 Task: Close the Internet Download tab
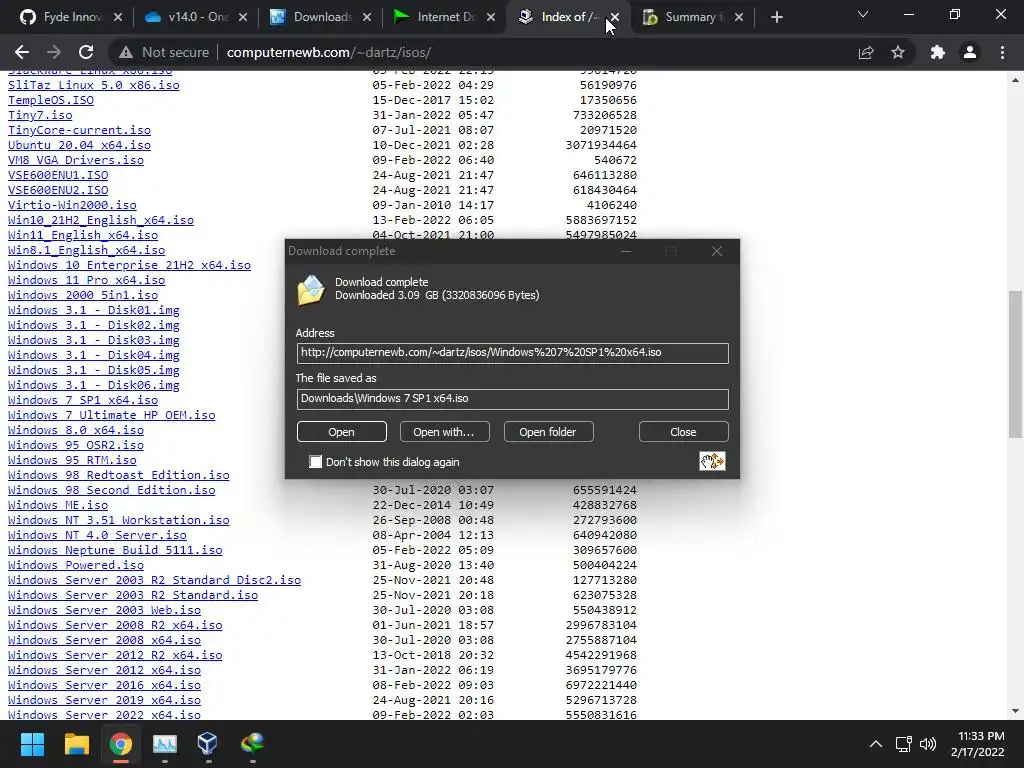(x=491, y=17)
